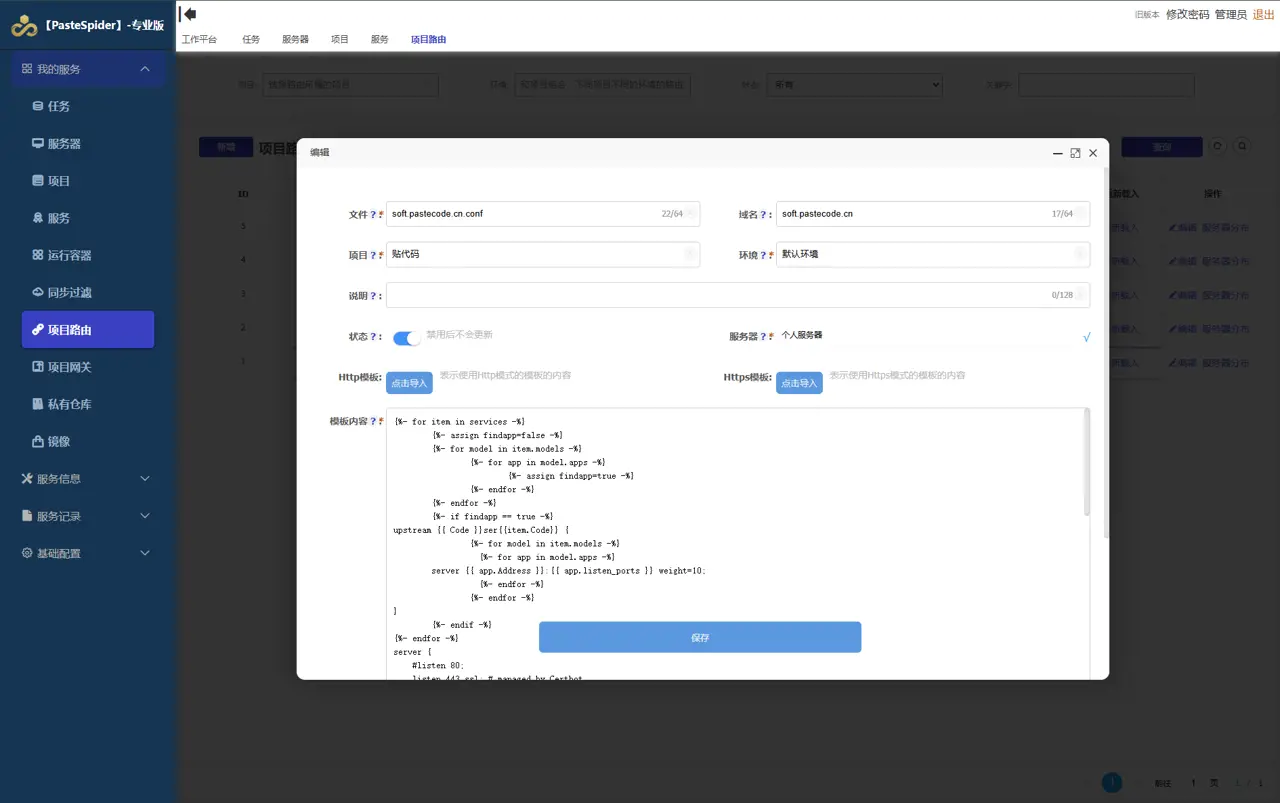Collapse the sidebar with the arrow icon
The height and width of the screenshot is (803, 1280).
point(188,14)
